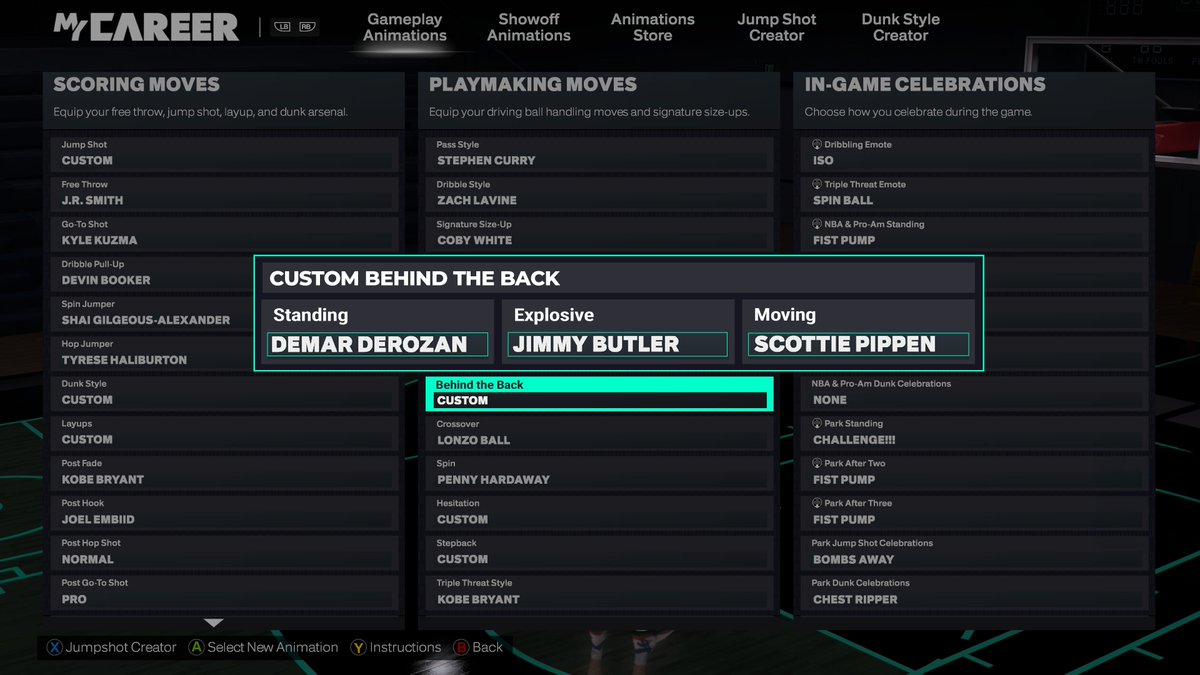Open the Dunk Style Creator tab
The height and width of the screenshot is (675, 1200).
[x=901, y=27]
